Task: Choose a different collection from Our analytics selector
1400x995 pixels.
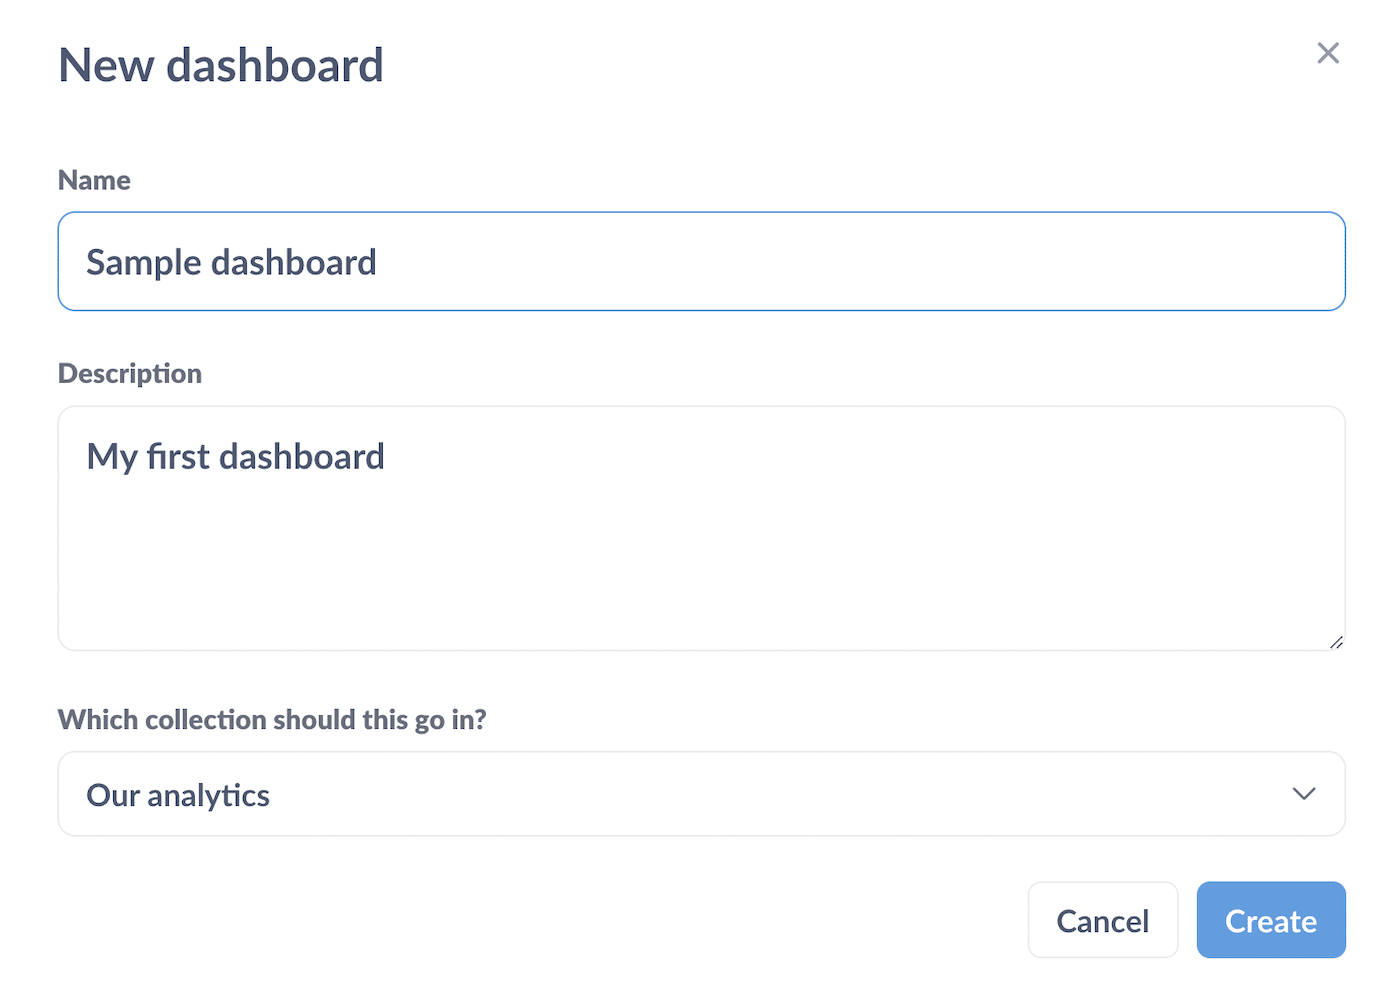Action: pyautogui.click(x=700, y=793)
